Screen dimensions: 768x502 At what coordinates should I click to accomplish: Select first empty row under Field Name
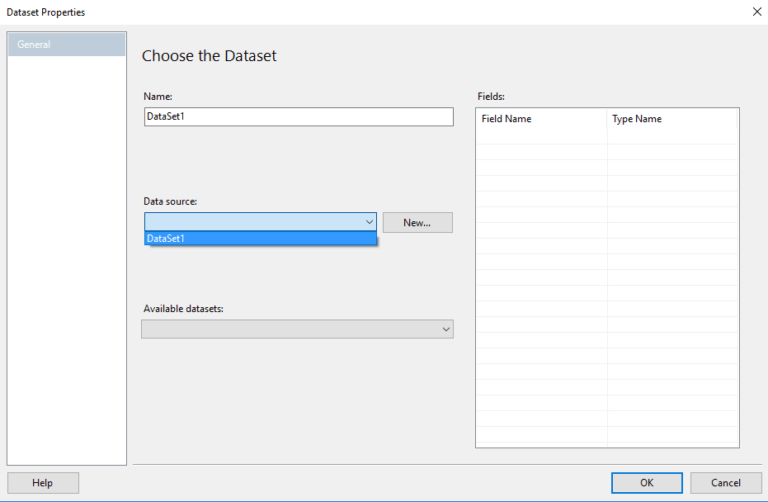[x=541, y=136]
